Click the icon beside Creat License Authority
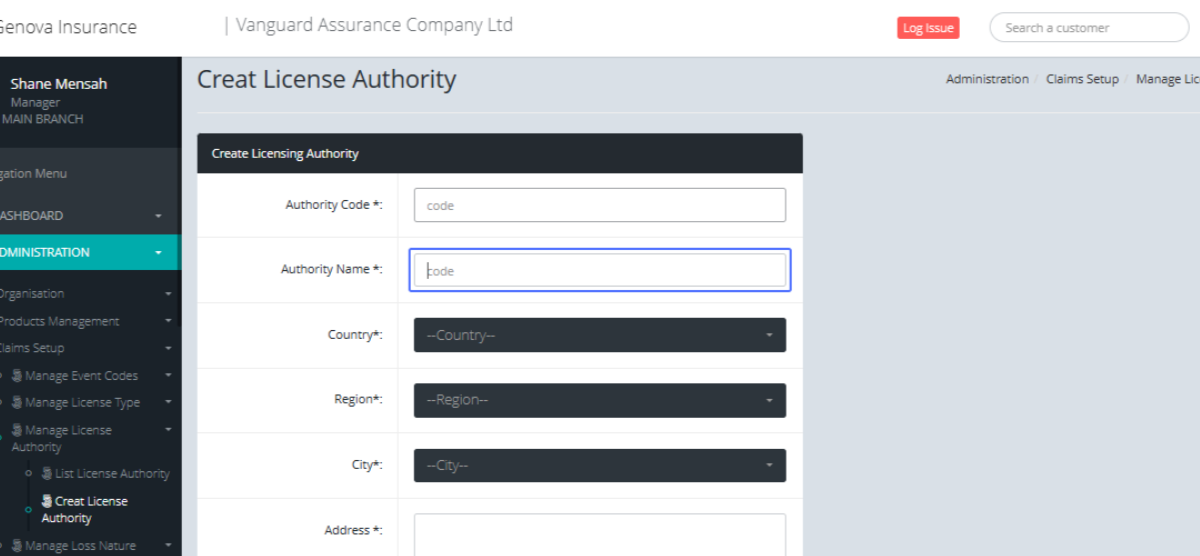Viewport: 1200px width, 556px height. [46, 501]
